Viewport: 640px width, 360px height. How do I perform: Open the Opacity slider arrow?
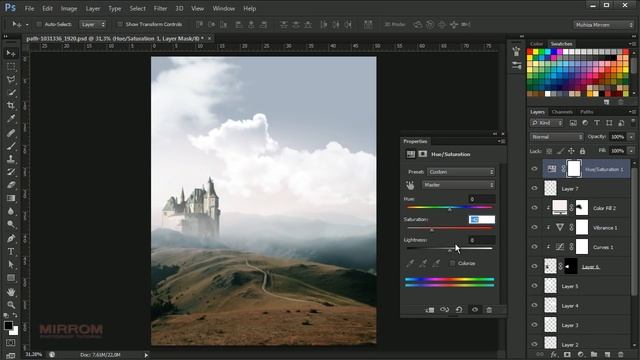tap(631, 137)
